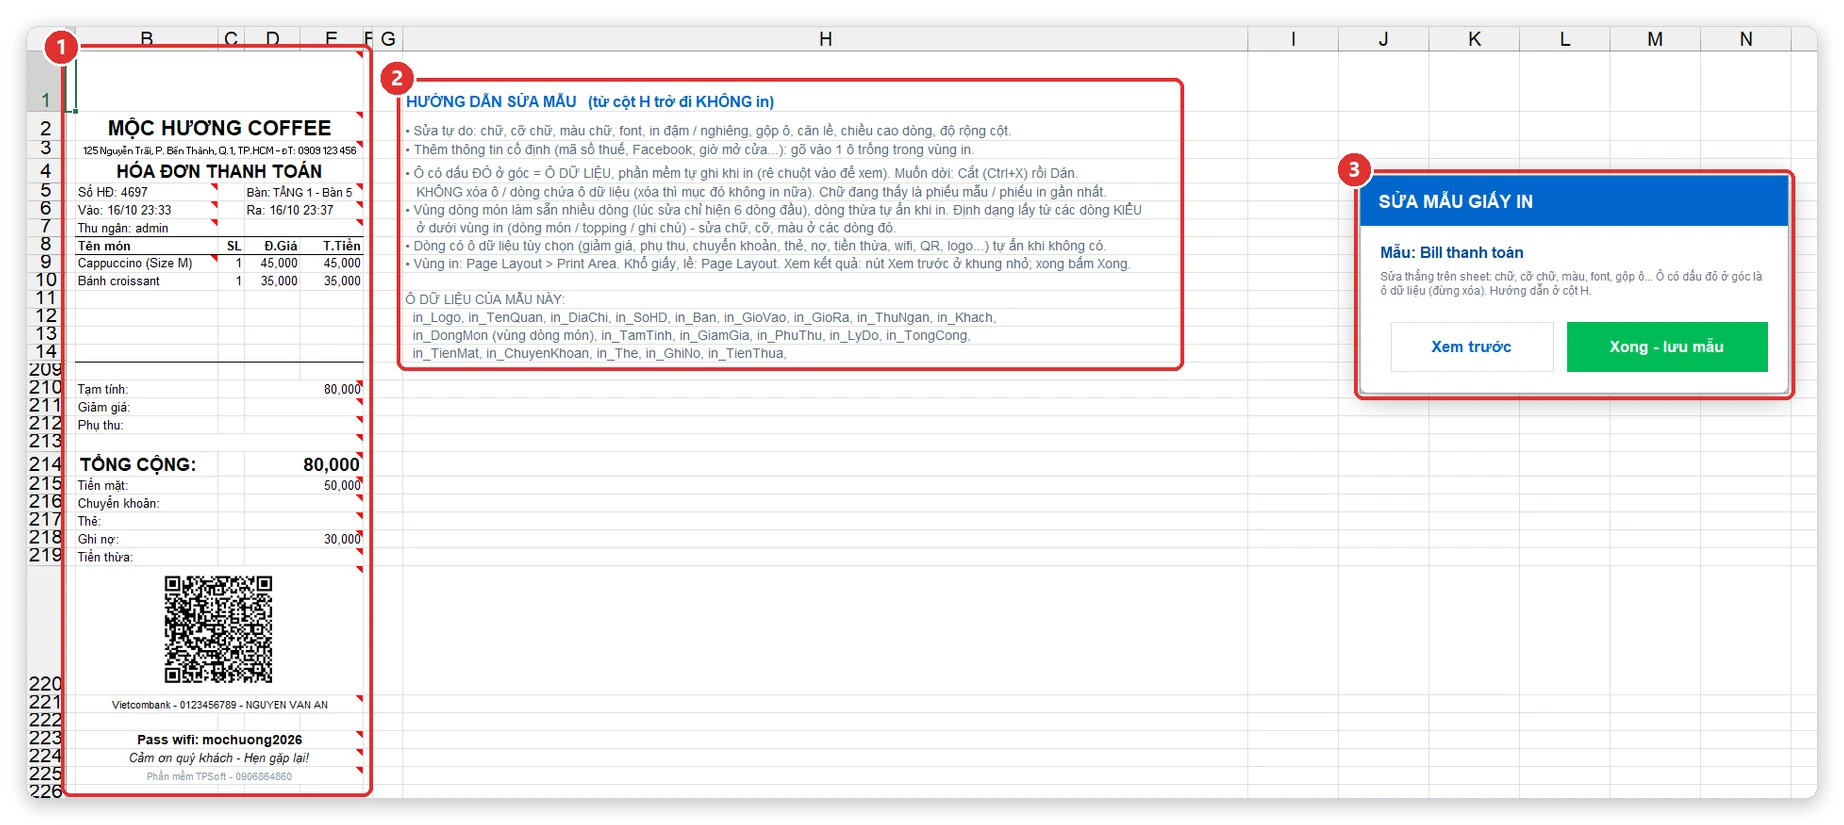Select column M header

(1655, 39)
